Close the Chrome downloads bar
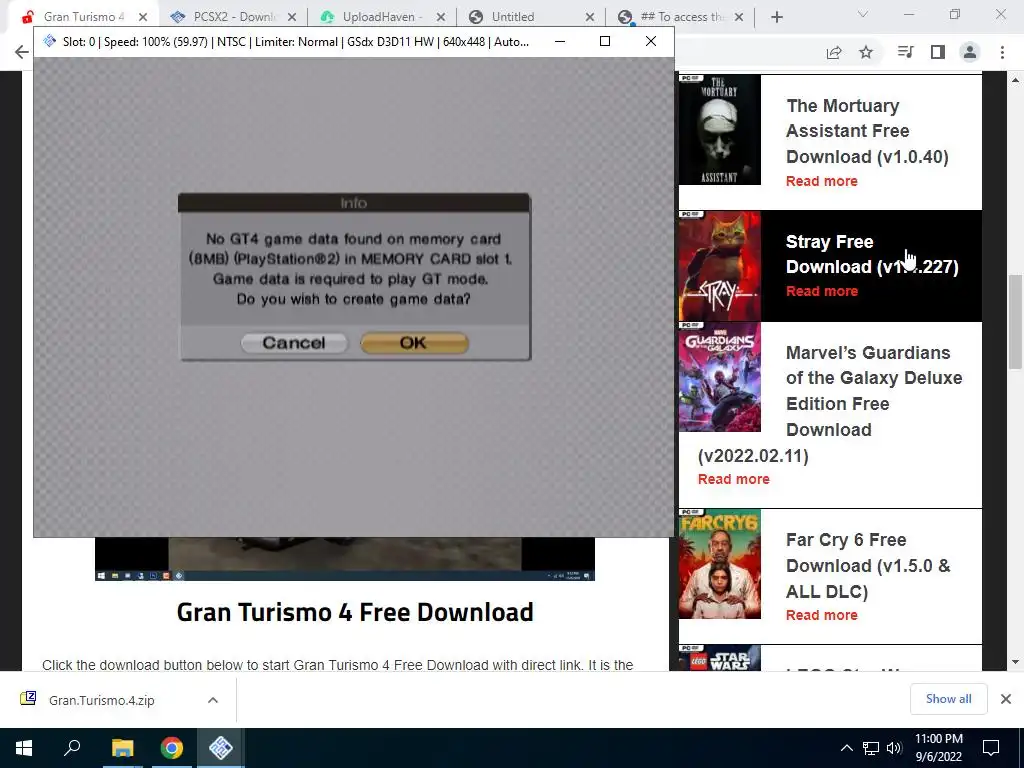Screen dimensions: 1024x768 pos(1006,699)
